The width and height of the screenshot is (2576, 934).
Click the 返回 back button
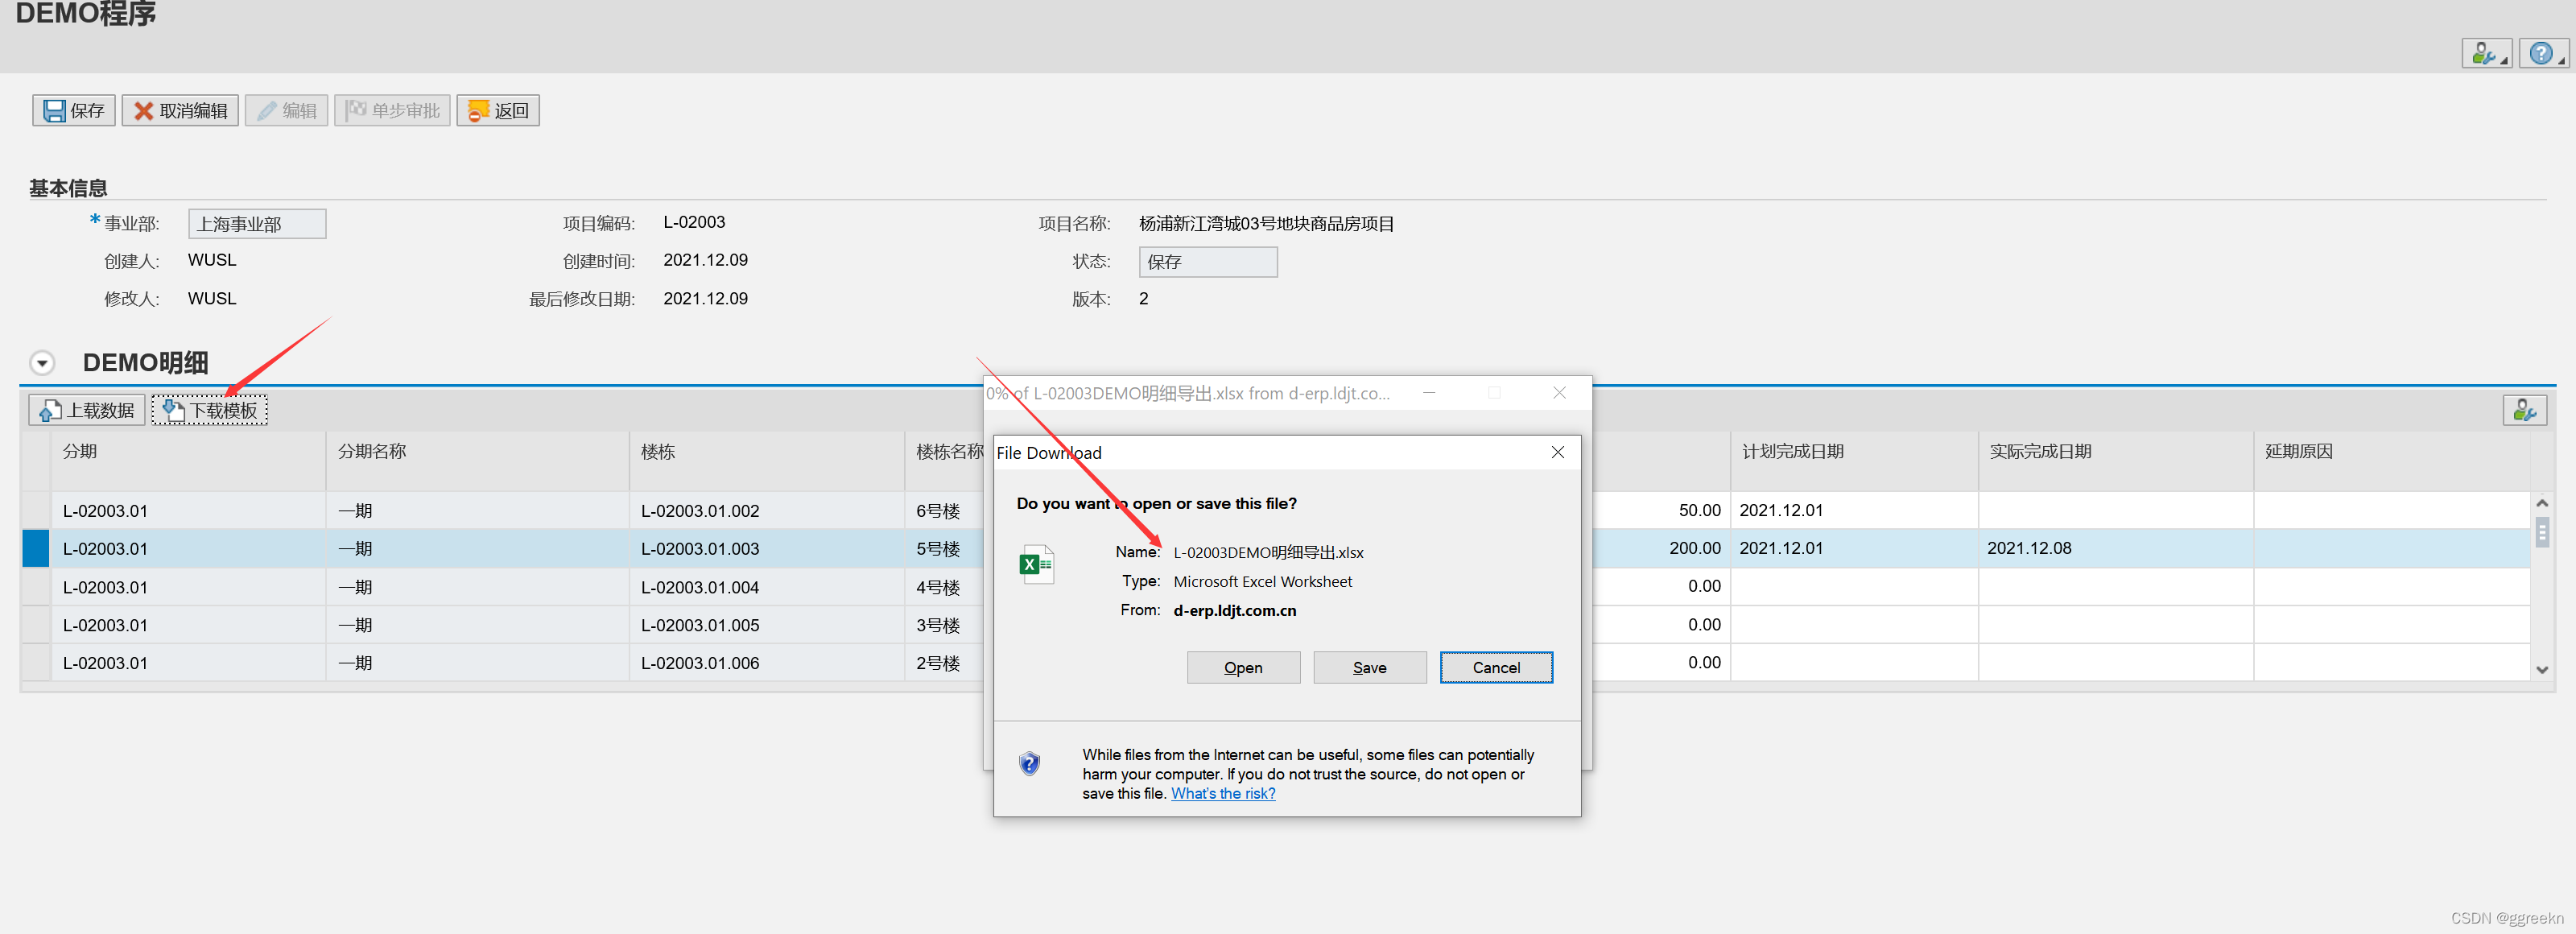[498, 110]
